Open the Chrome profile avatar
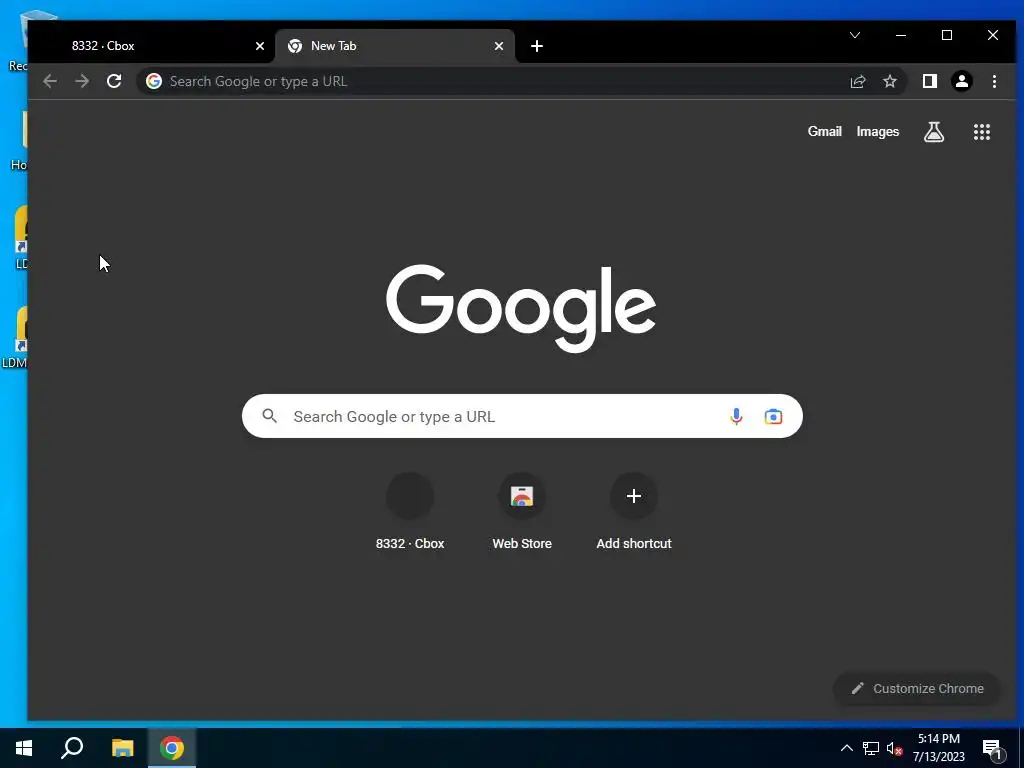The width and height of the screenshot is (1024, 768). pos(962,81)
